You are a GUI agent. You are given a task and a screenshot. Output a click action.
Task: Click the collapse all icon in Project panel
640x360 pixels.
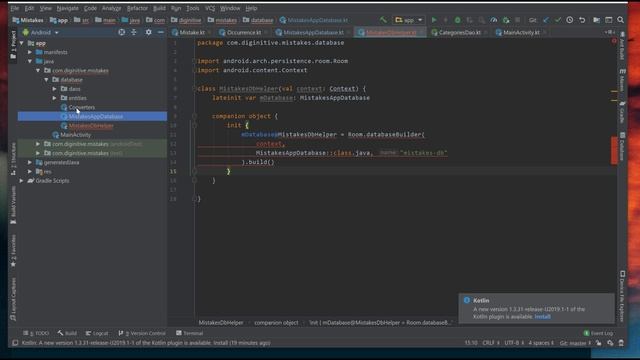[x=133, y=32]
